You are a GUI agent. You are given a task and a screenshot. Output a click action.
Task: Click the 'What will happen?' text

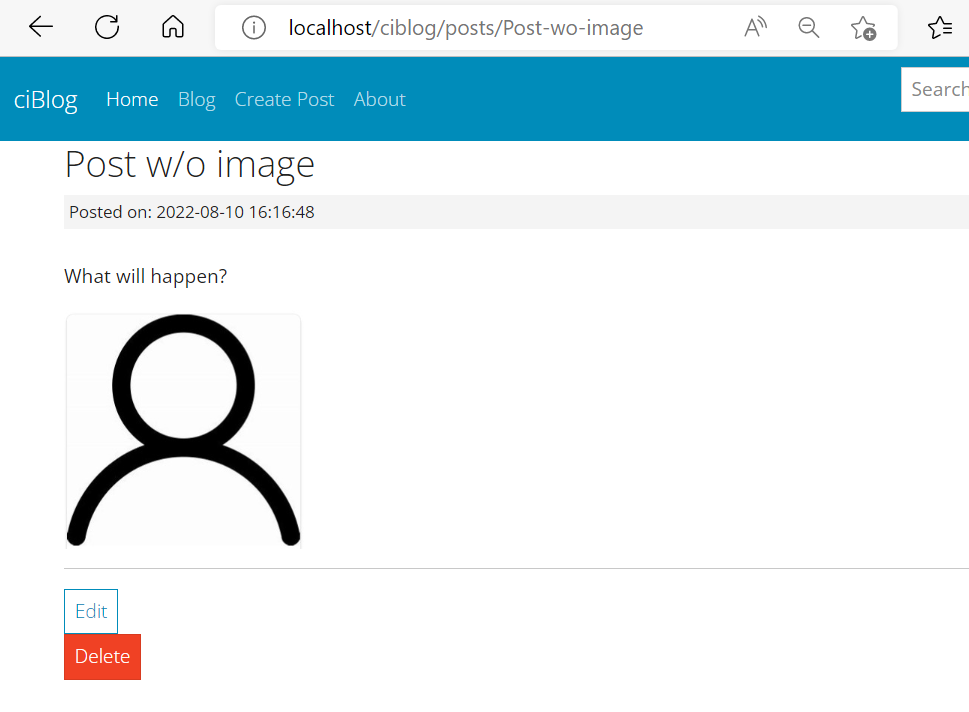tap(146, 276)
